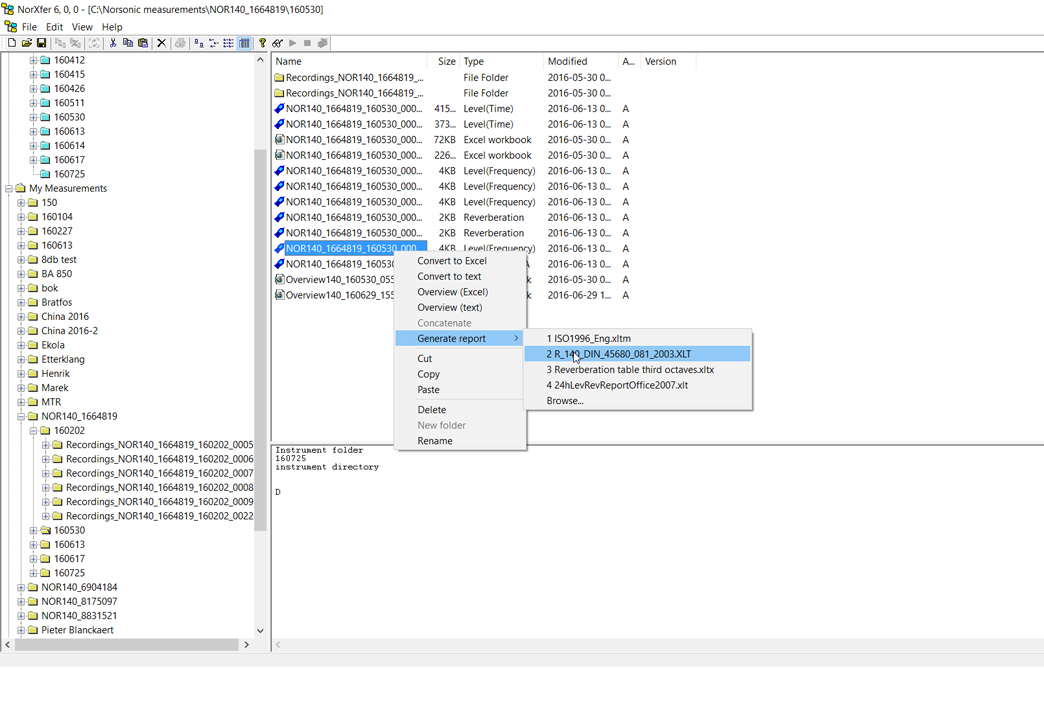Expand the Bratfos folder node

21,302
